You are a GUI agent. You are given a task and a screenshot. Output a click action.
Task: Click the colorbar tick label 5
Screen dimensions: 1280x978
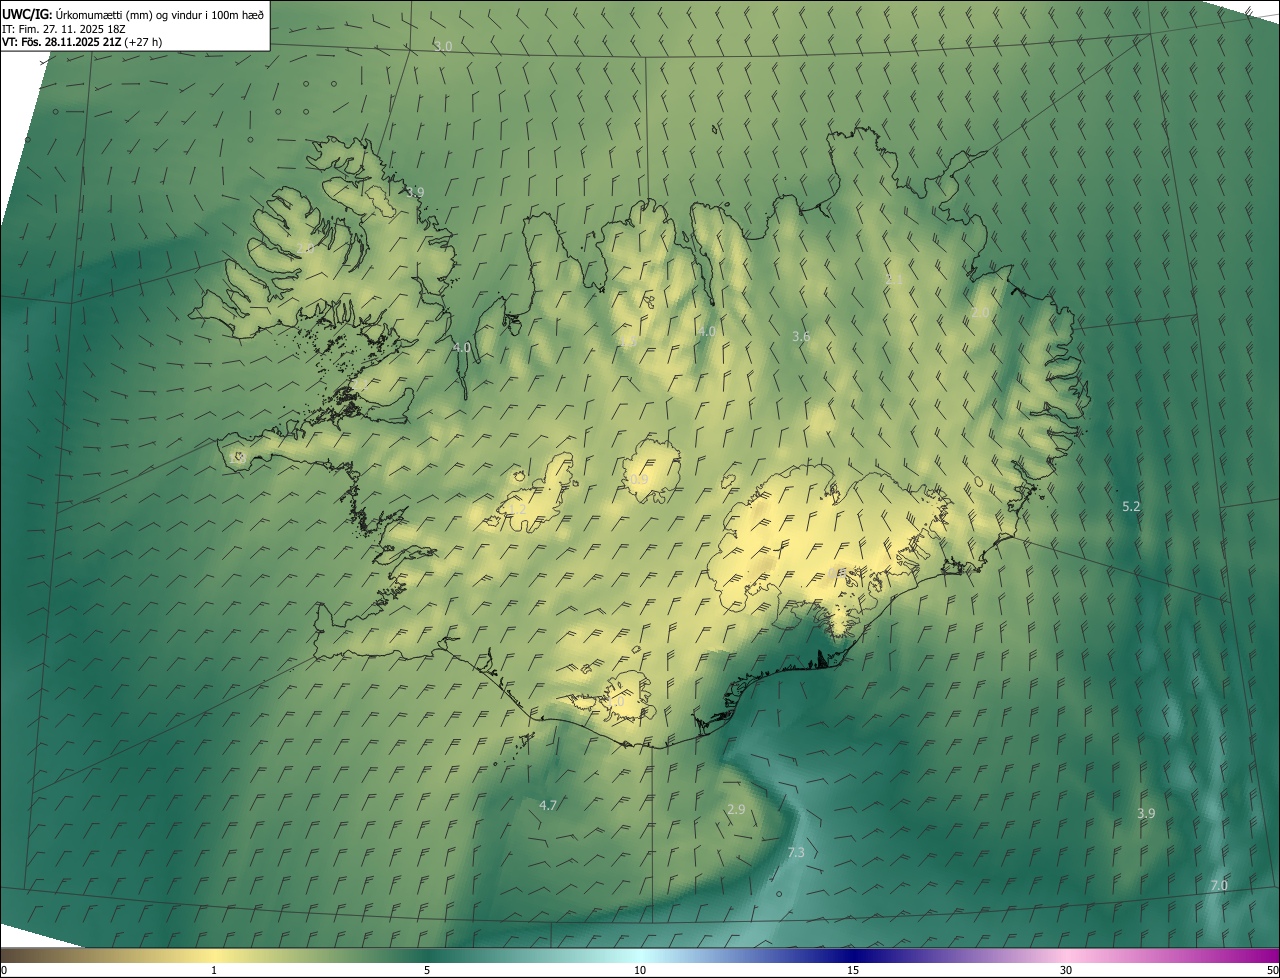[427, 970]
